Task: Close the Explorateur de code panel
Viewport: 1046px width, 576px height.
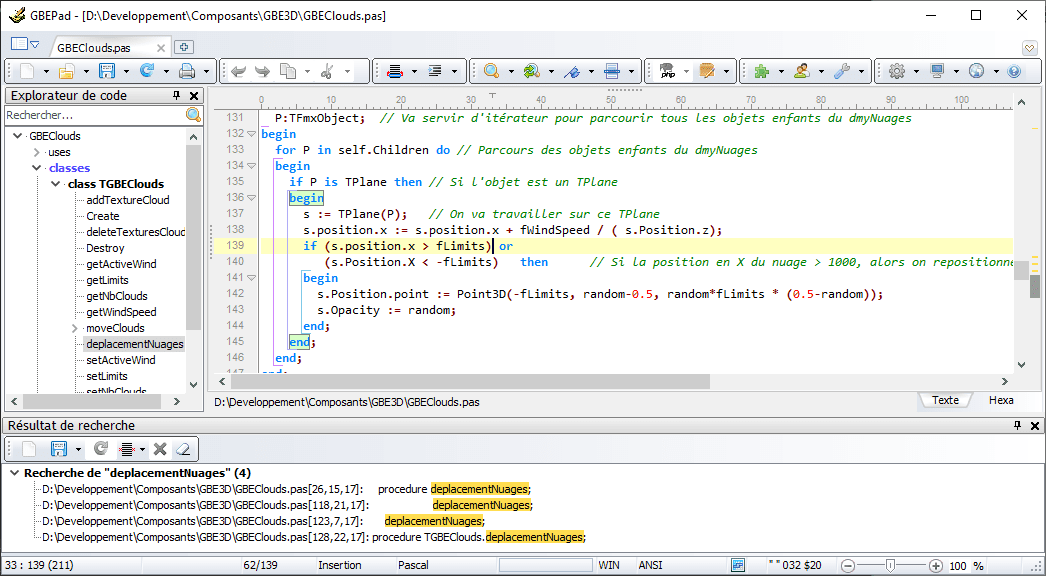Action: [x=194, y=96]
